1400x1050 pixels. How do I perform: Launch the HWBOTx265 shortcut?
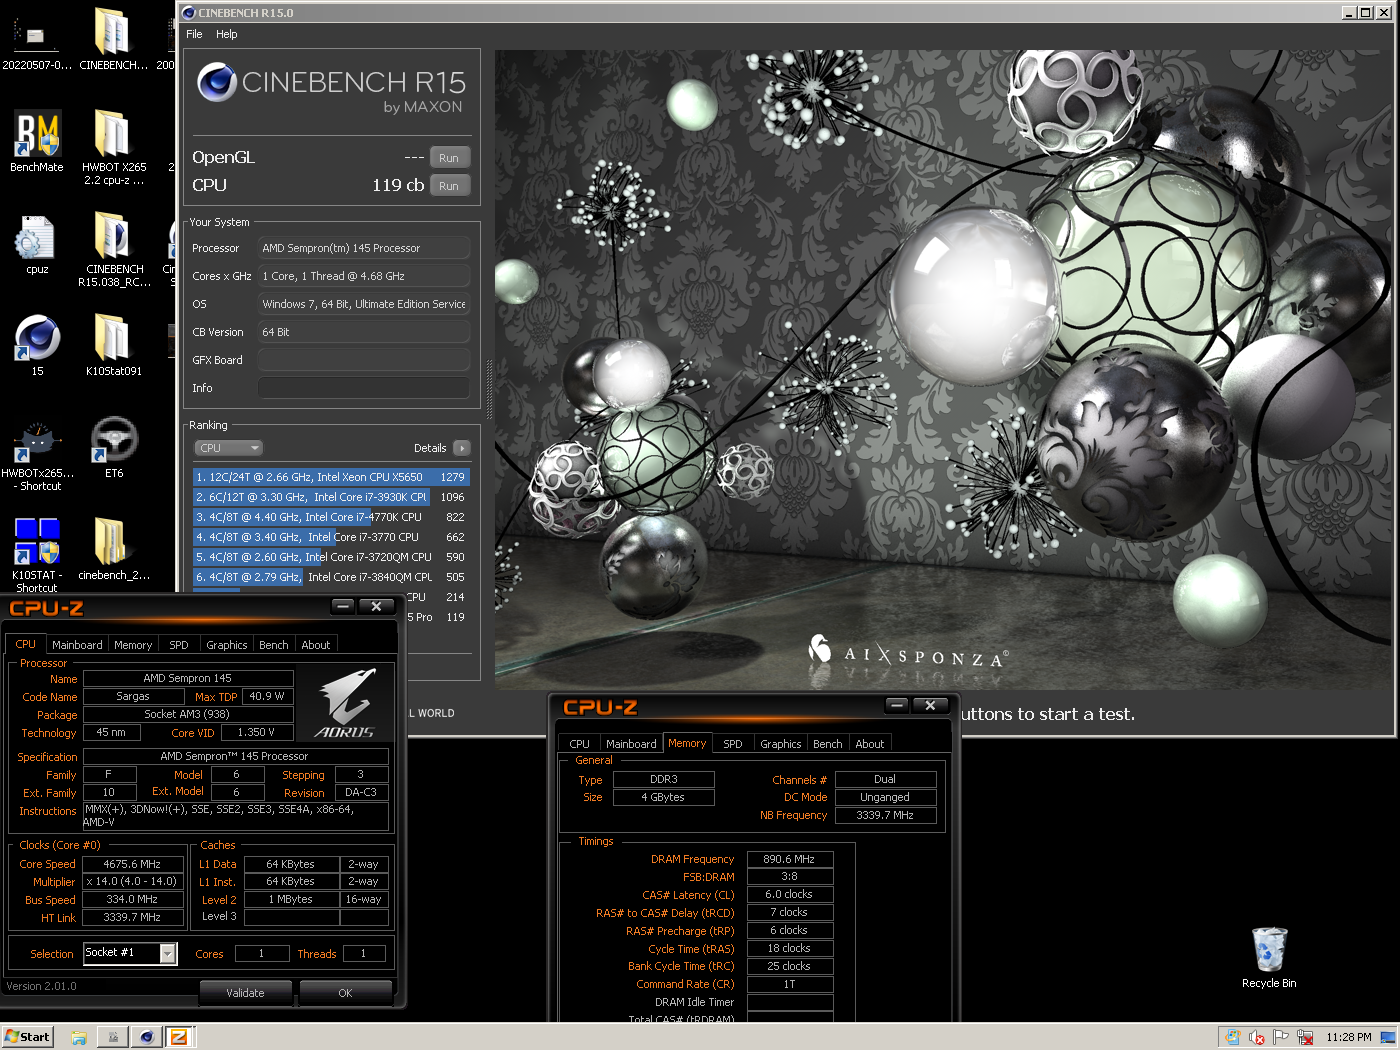(x=37, y=453)
